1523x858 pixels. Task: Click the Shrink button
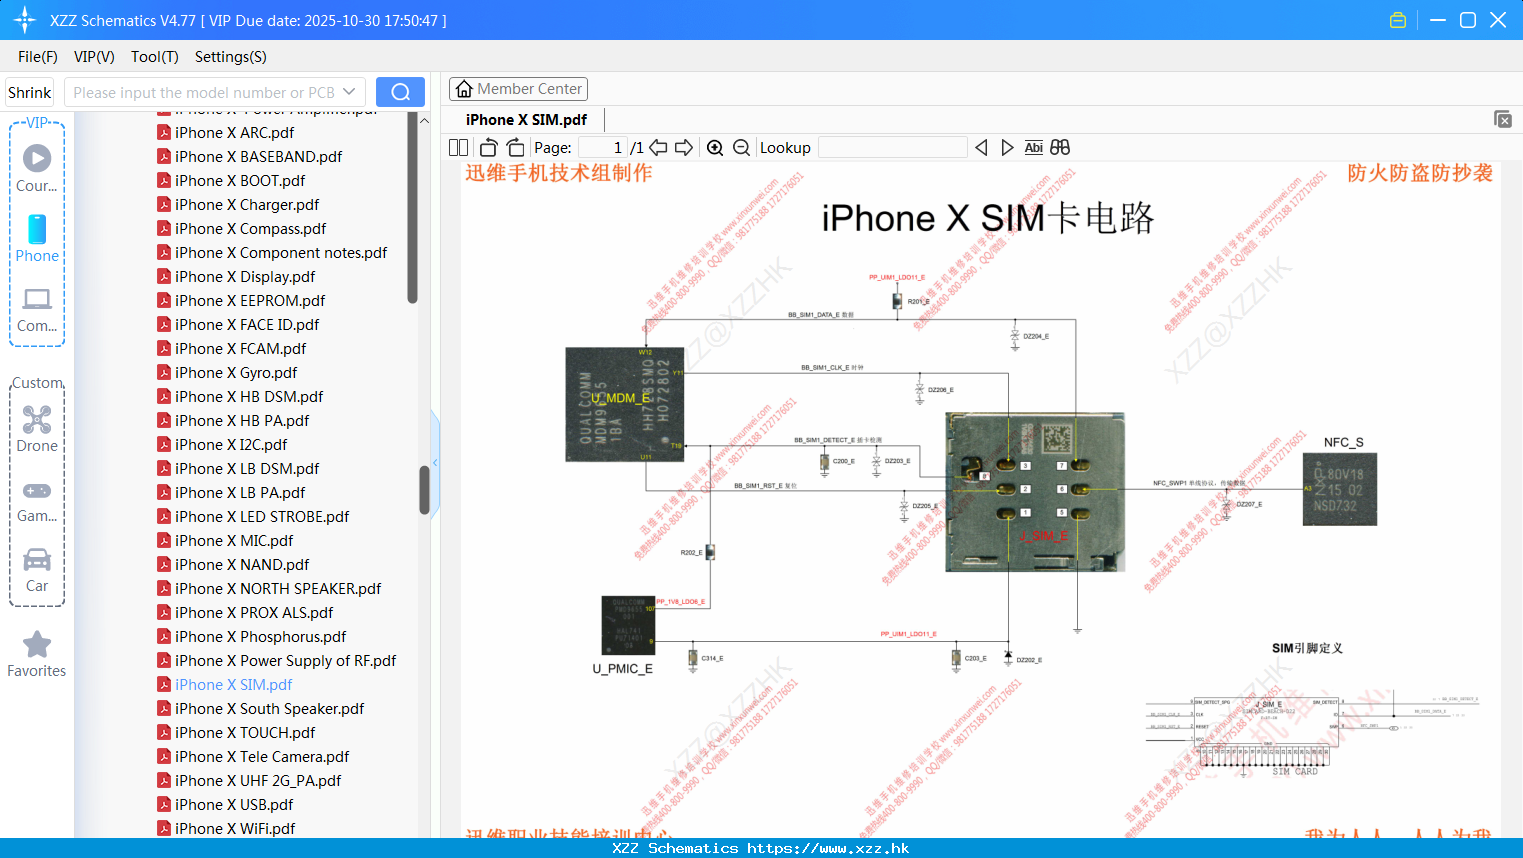(x=29, y=92)
